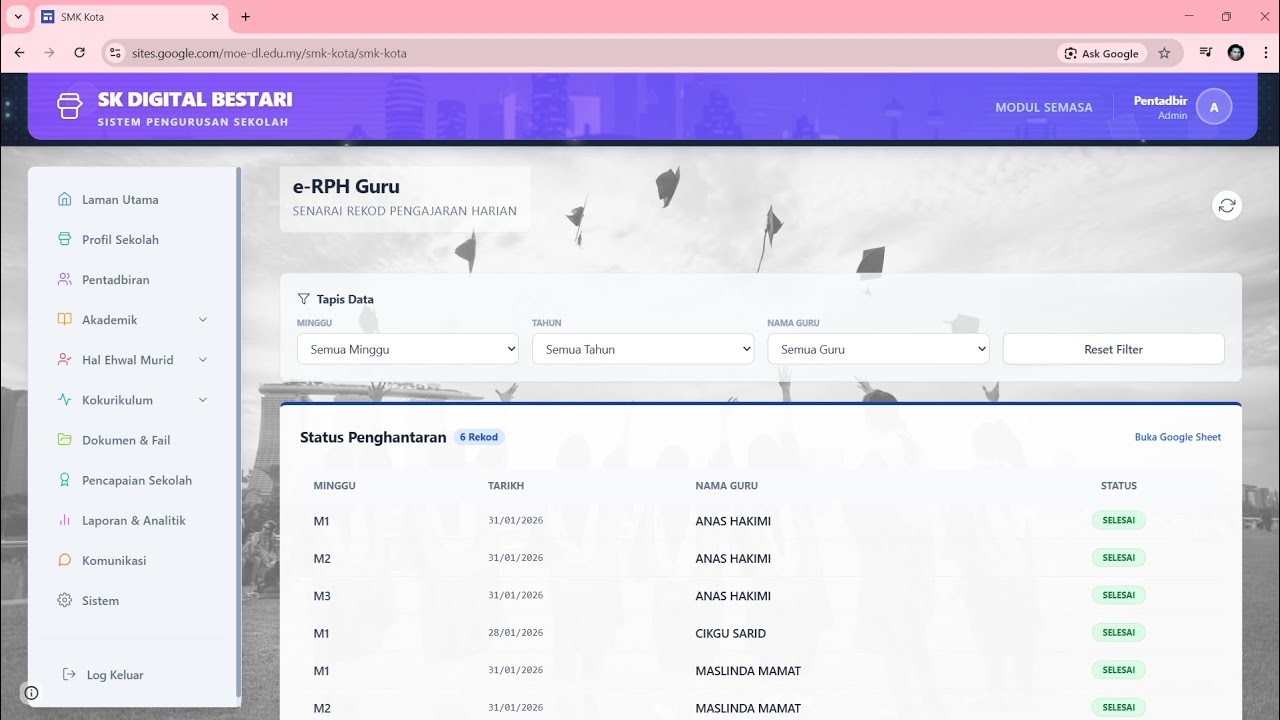Image resolution: width=1280 pixels, height=720 pixels.
Task: Click the Pentadbir avatar circle A
Action: [1214, 107]
